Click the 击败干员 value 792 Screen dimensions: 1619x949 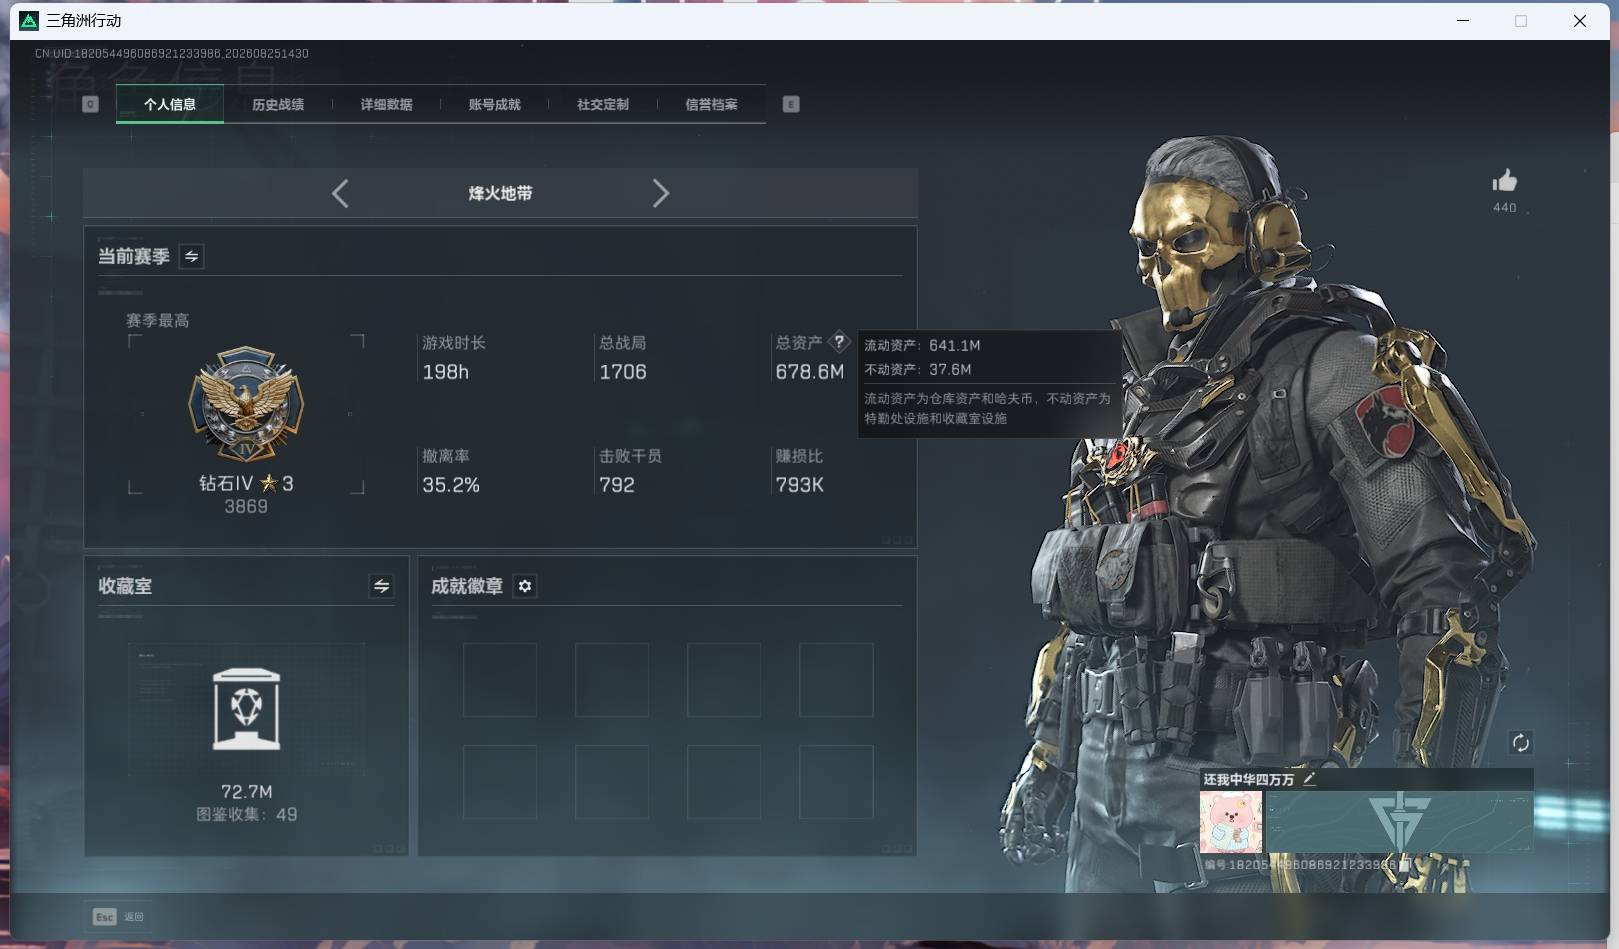(617, 485)
